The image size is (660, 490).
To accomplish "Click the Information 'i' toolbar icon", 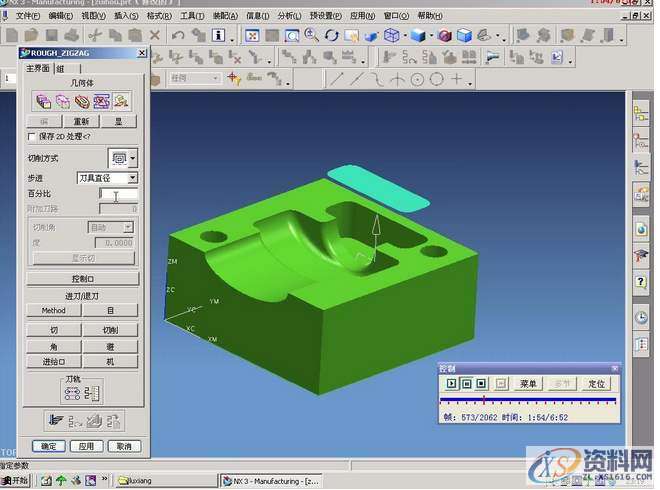I will 219,36.
